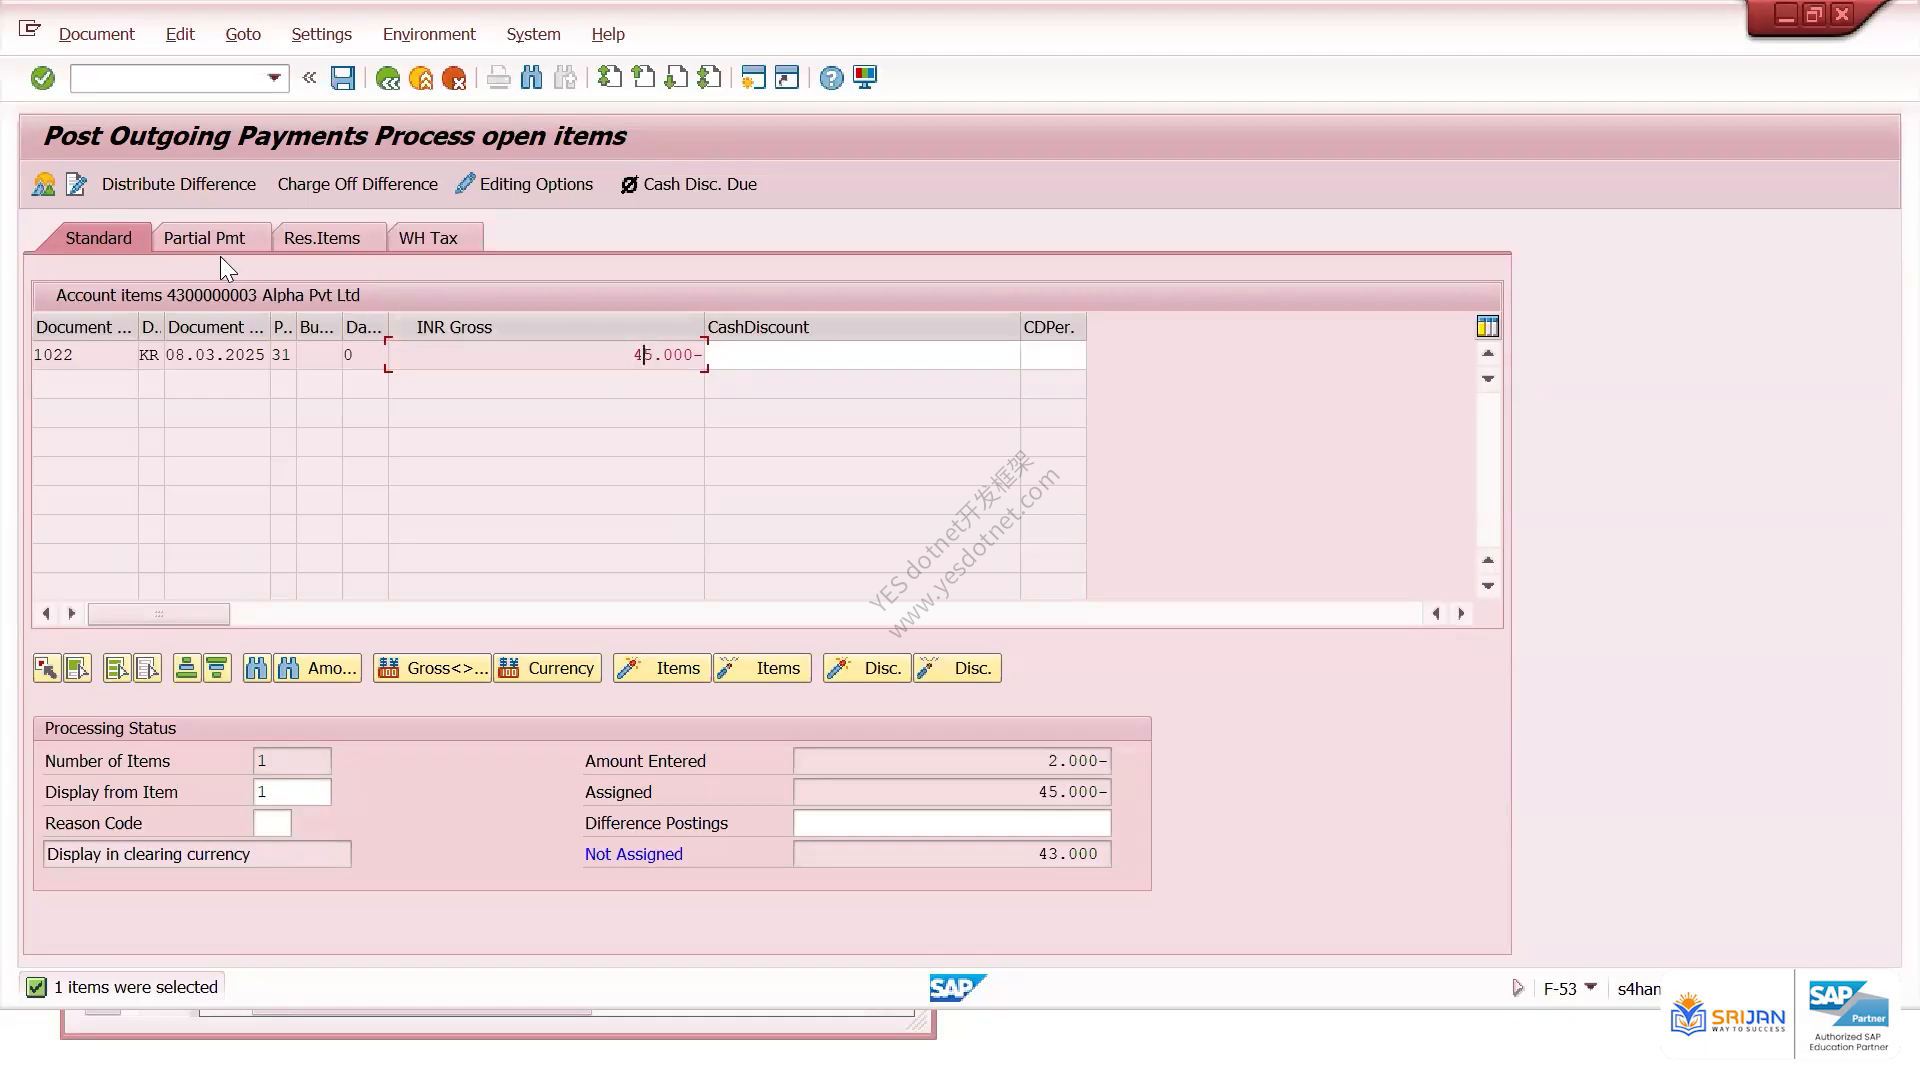Click the Save diskette icon
This screenshot has height=1080, width=1920.
coord(343,78)
